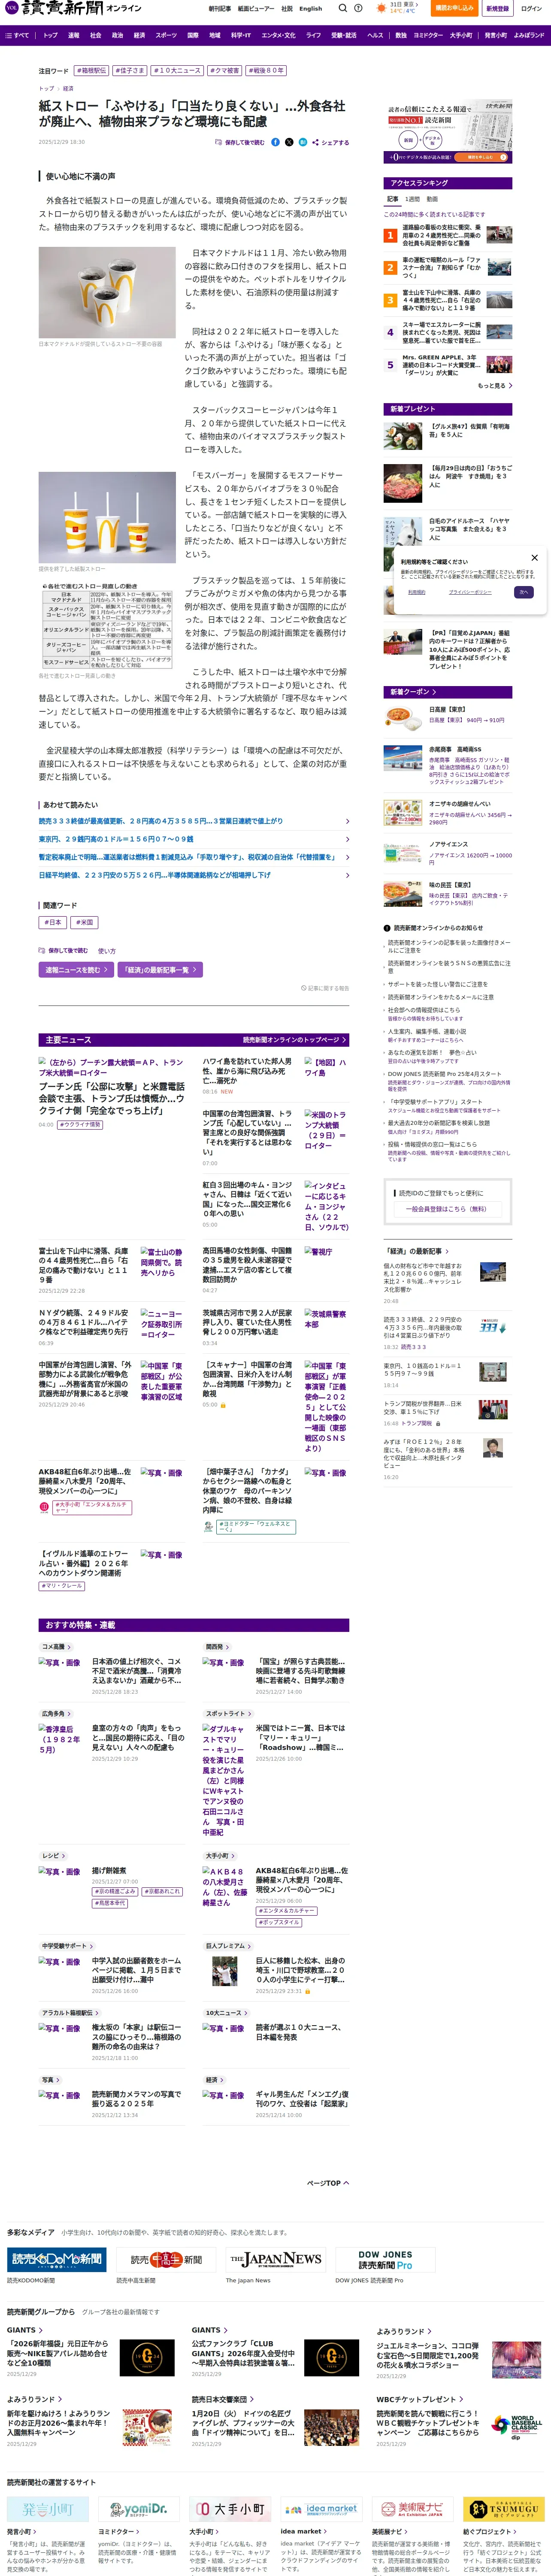Open the idea market site logo
551x2576 pixels.
[x=321, y=2508]
